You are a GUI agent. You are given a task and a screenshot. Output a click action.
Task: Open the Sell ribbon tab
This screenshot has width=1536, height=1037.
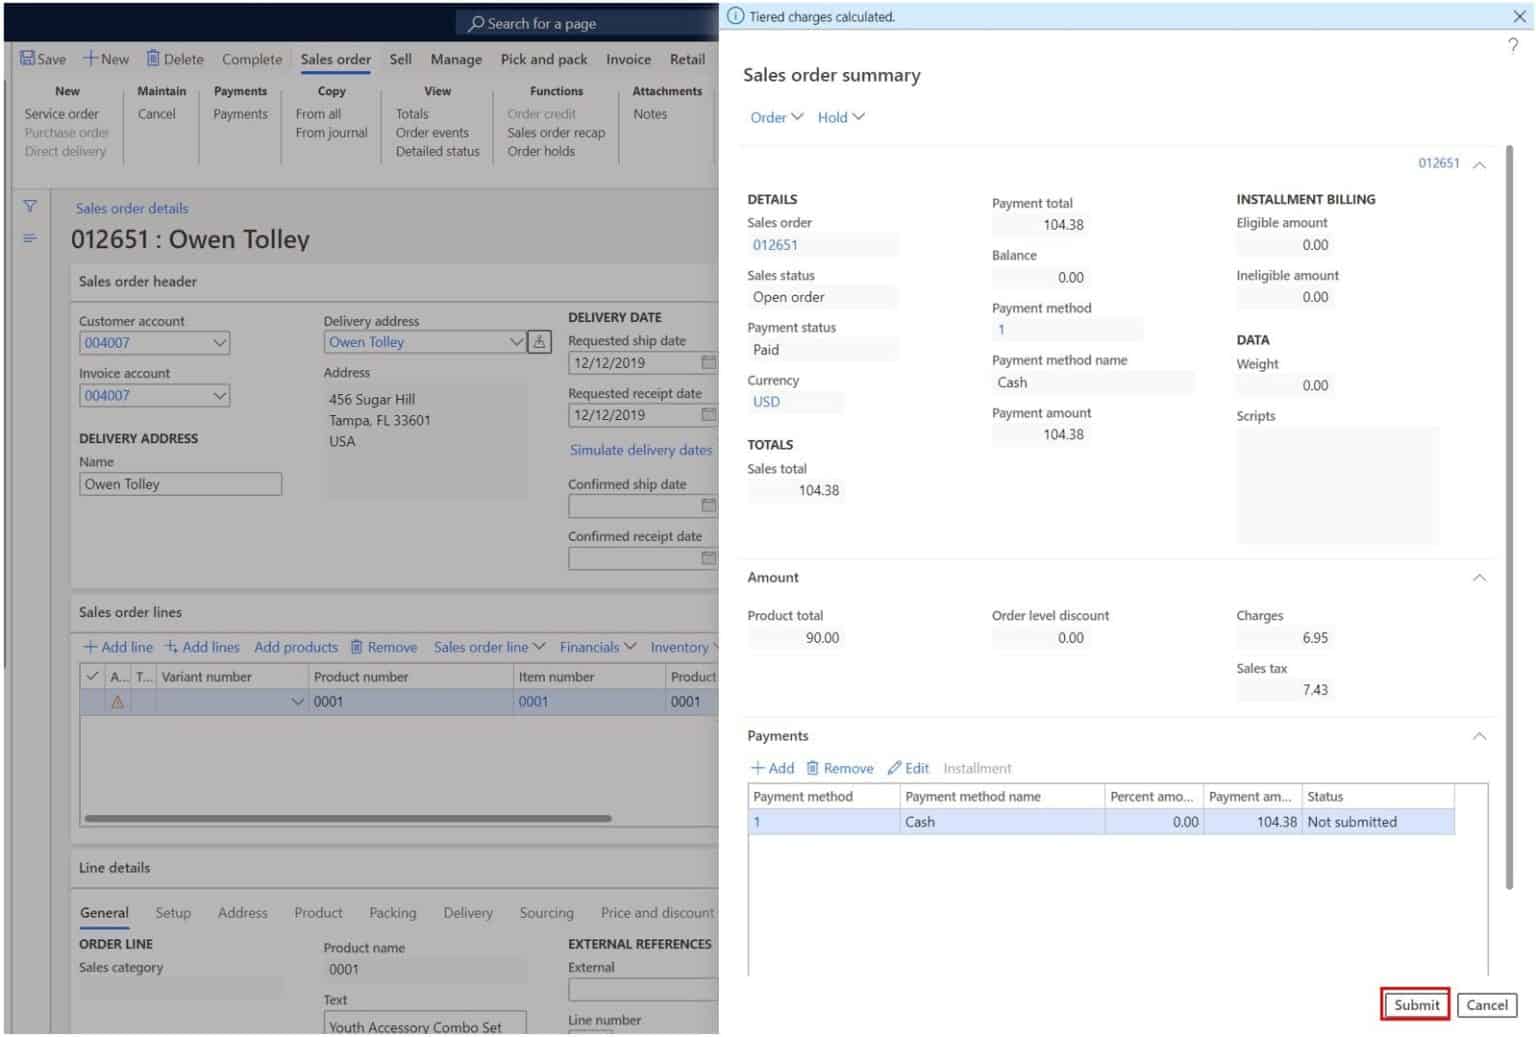pos(401,59)
